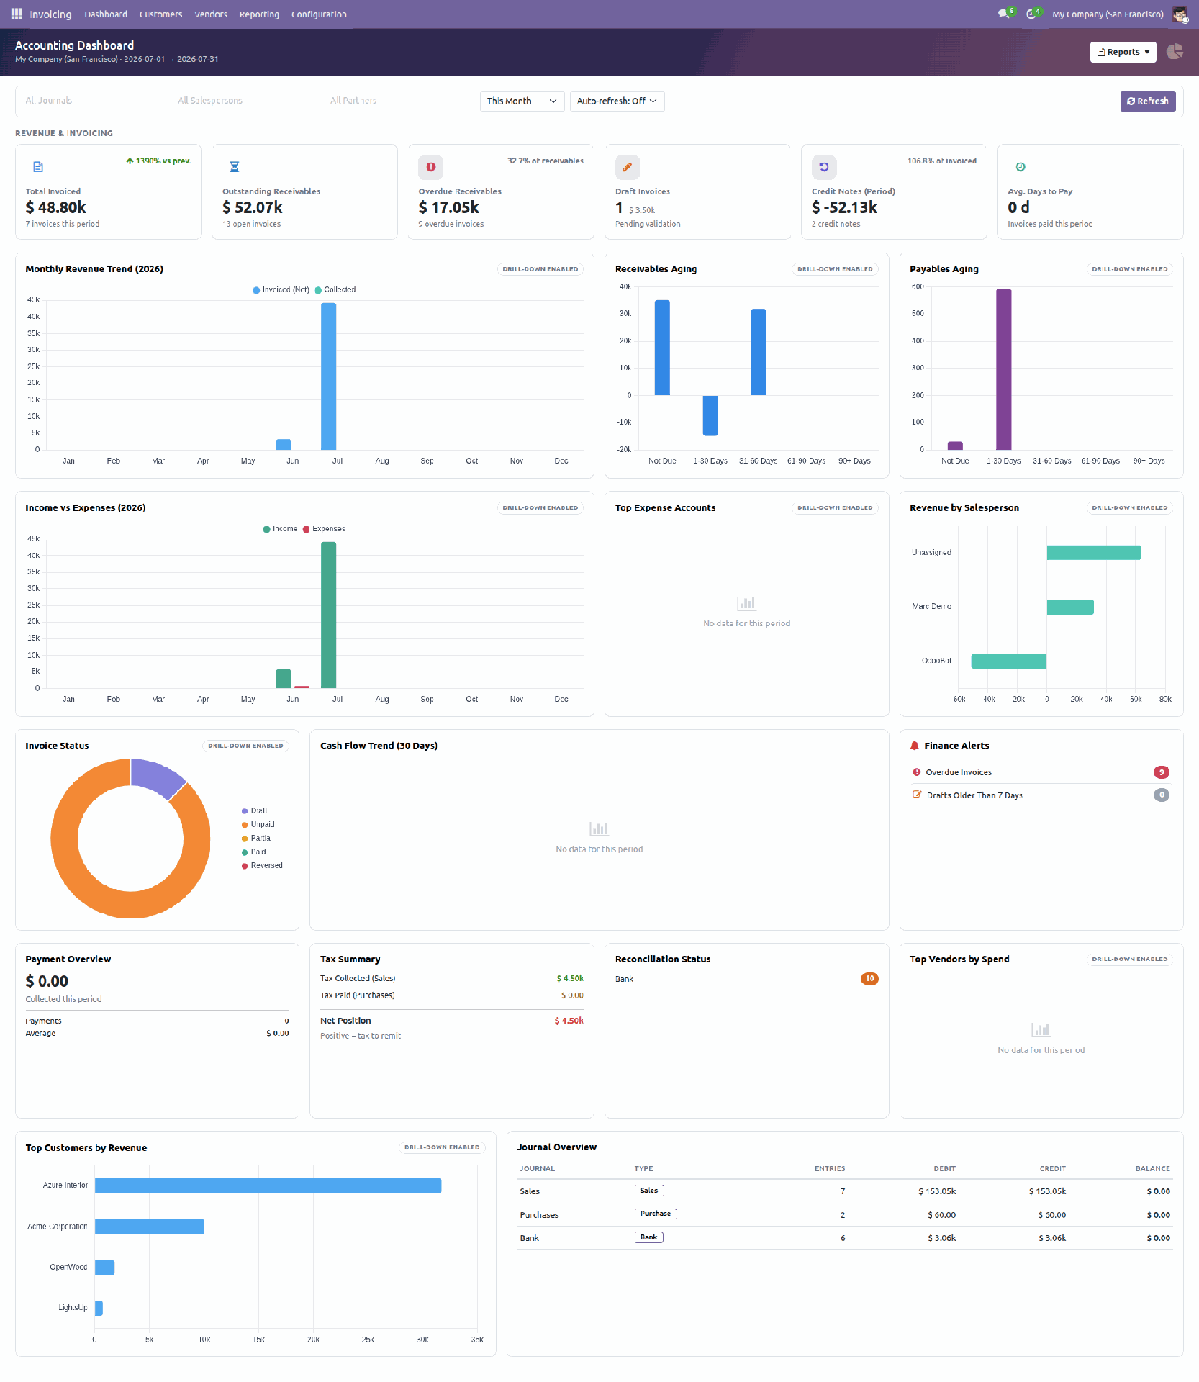Open the Configuration menu
The height and width of the screenshot is (1382, 1199).
click(x=319, y=14)
